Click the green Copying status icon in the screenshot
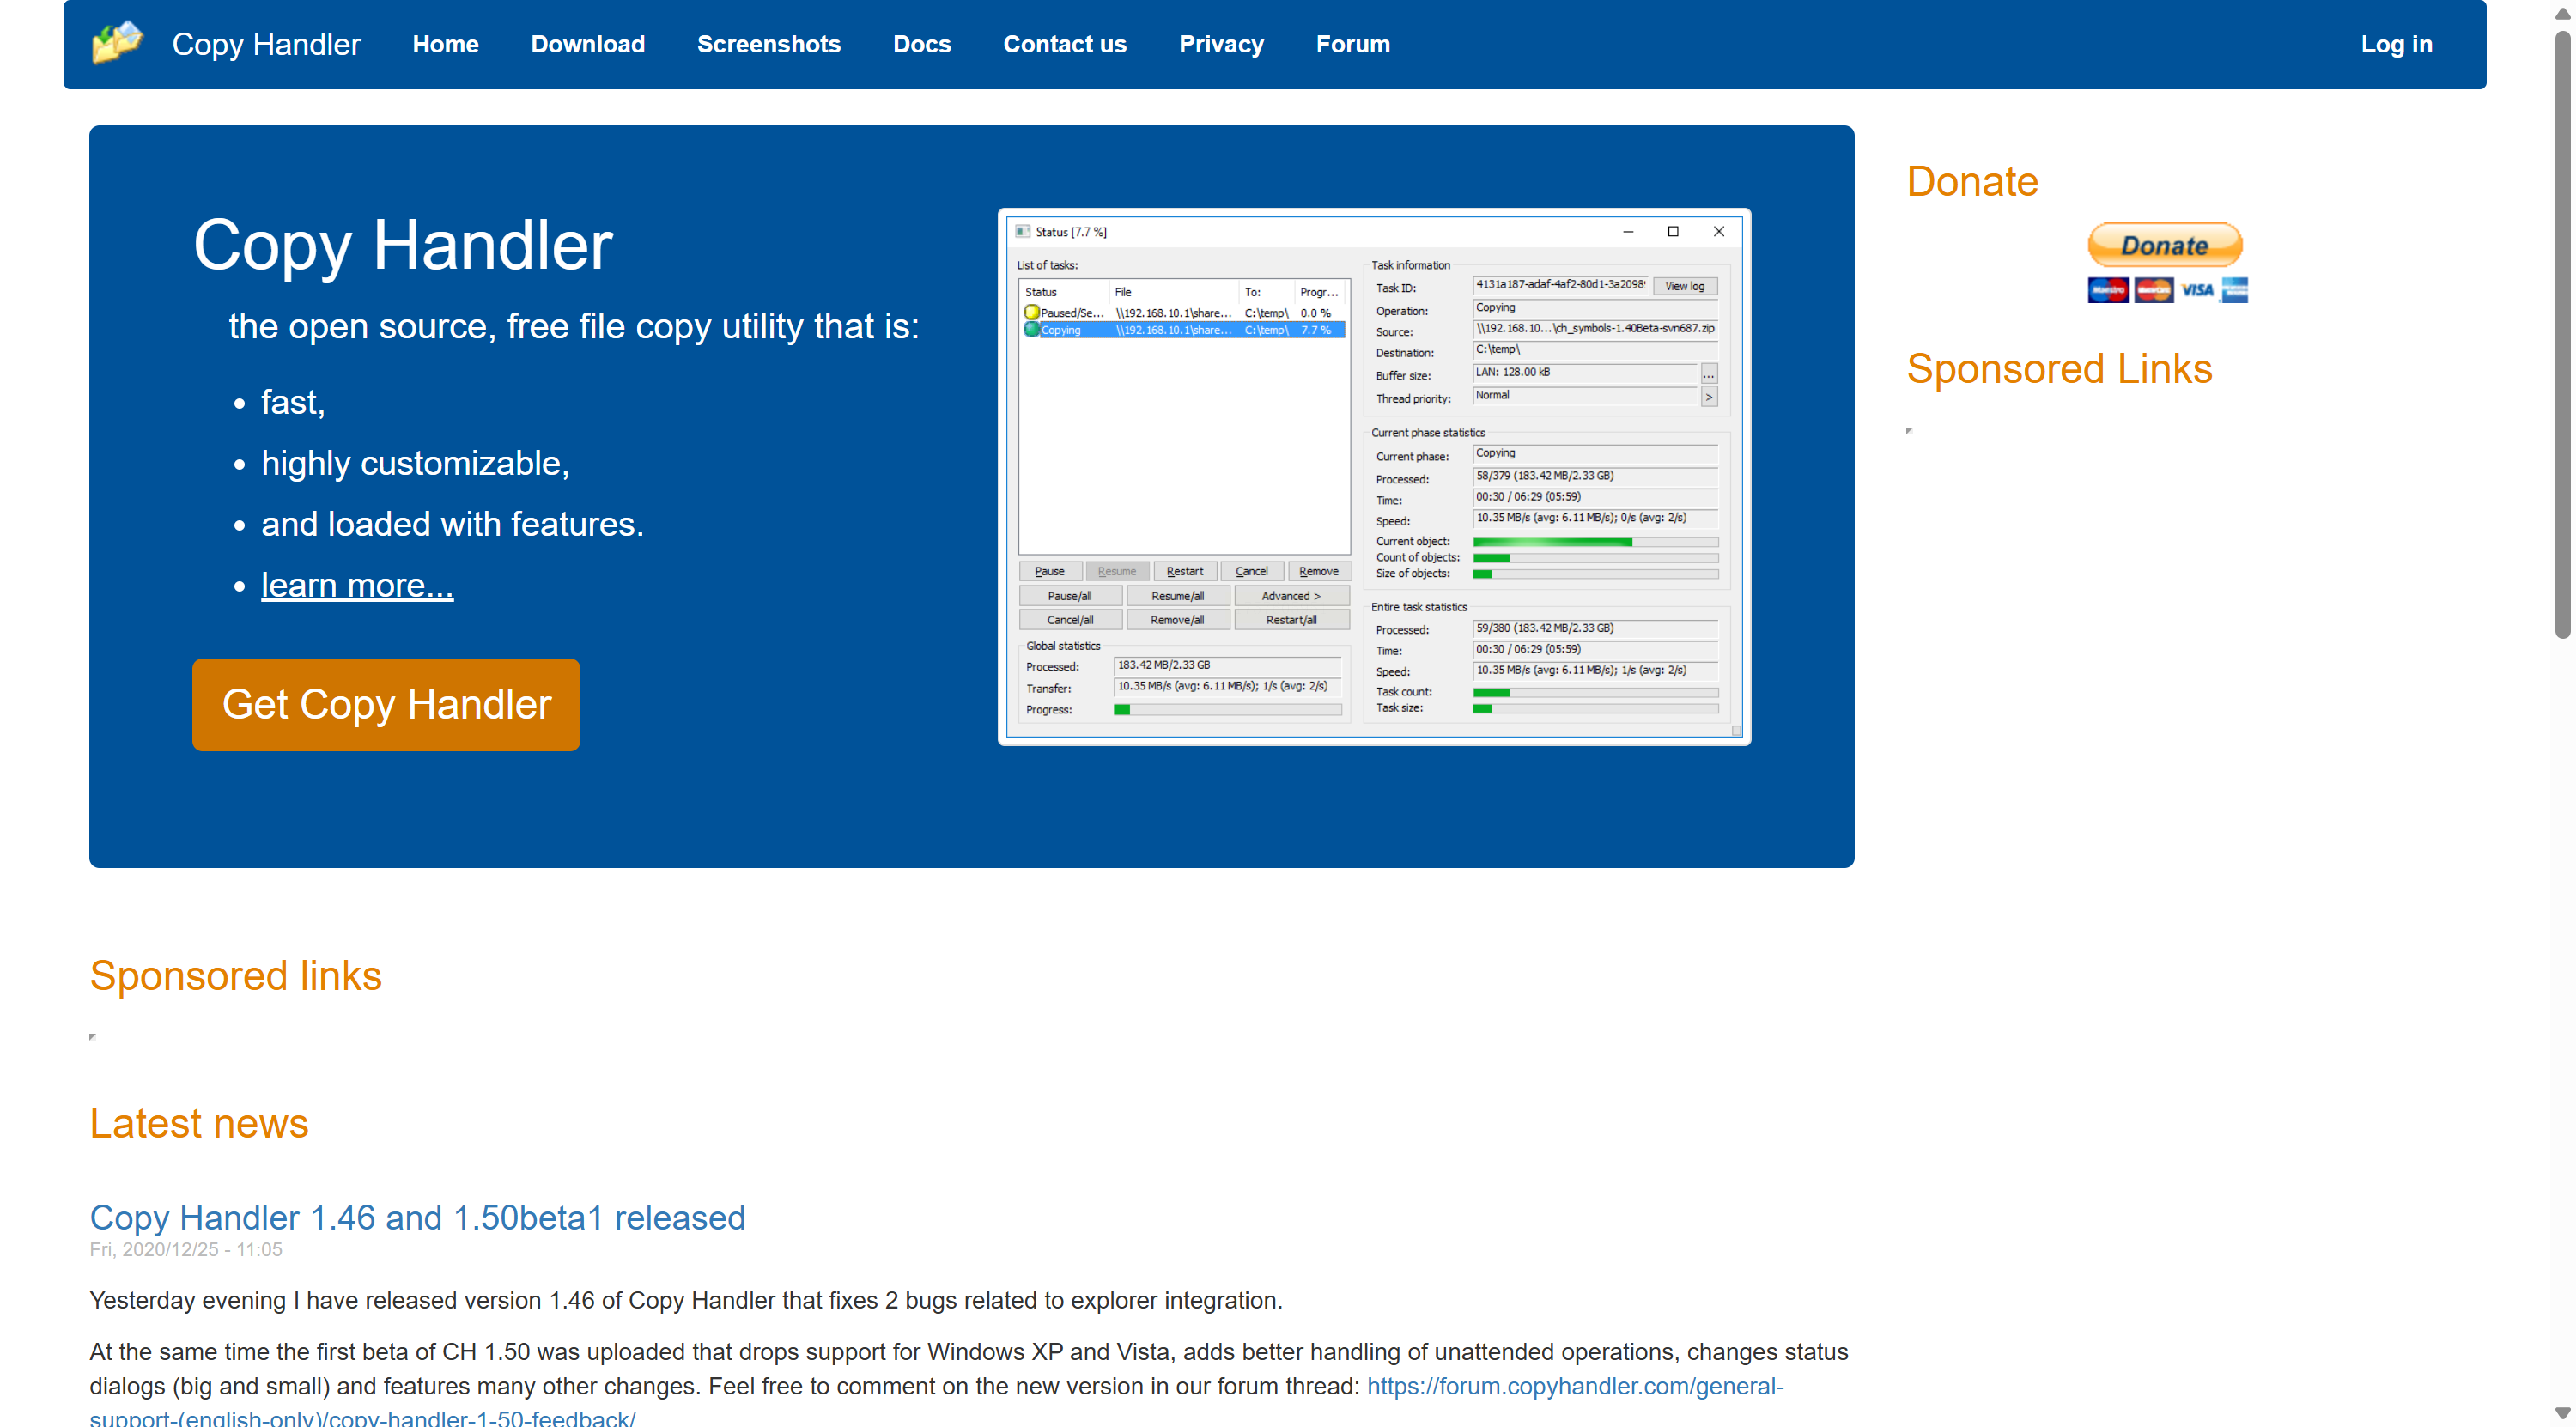This screenshot has width=2576, height=1427. 1031,330
